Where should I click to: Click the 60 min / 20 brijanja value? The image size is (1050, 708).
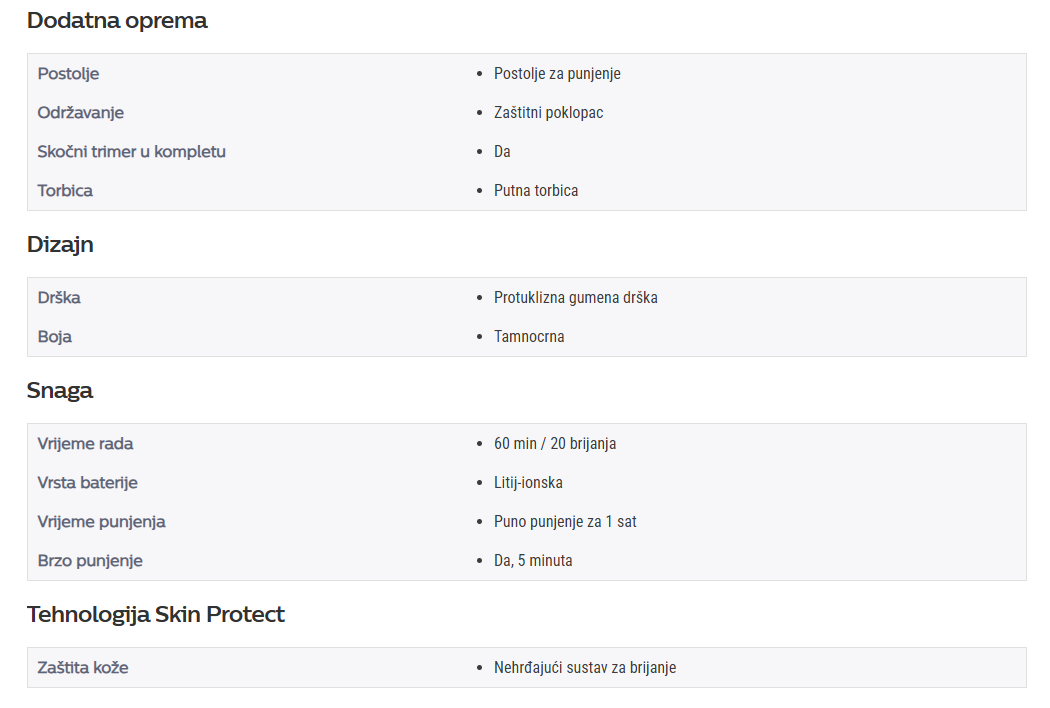(555, 444)
